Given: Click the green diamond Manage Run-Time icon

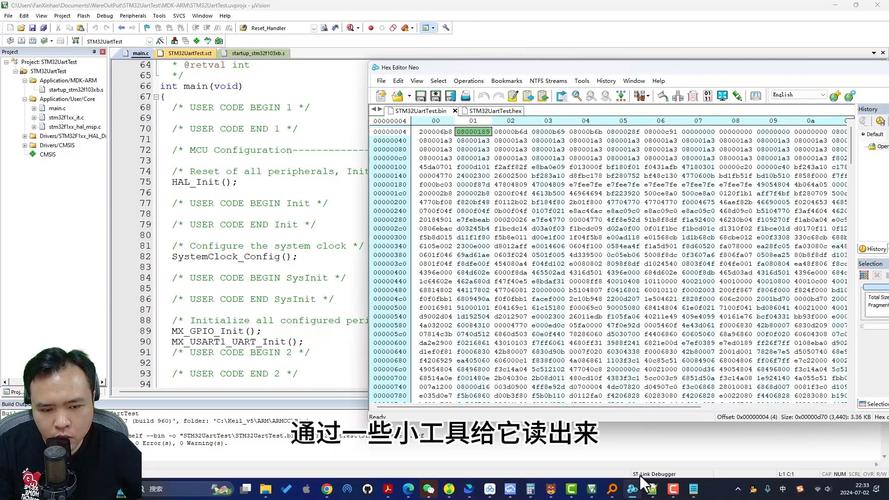Looking at the screenshot, I should pyautogui.click(x=197, y=41).
